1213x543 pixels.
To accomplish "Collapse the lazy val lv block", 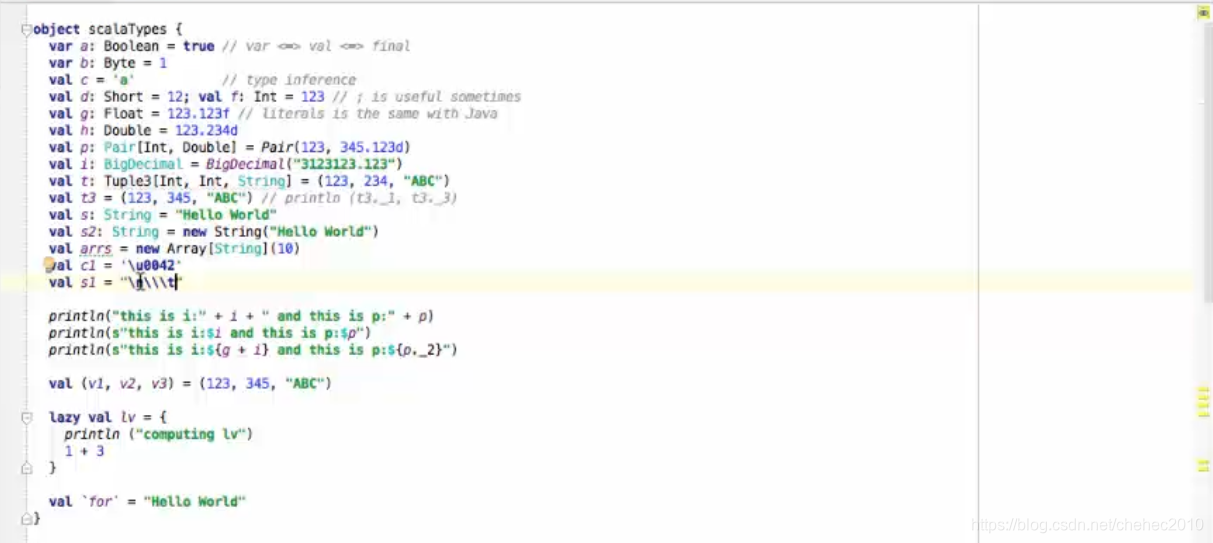I will tap(27, 417).
